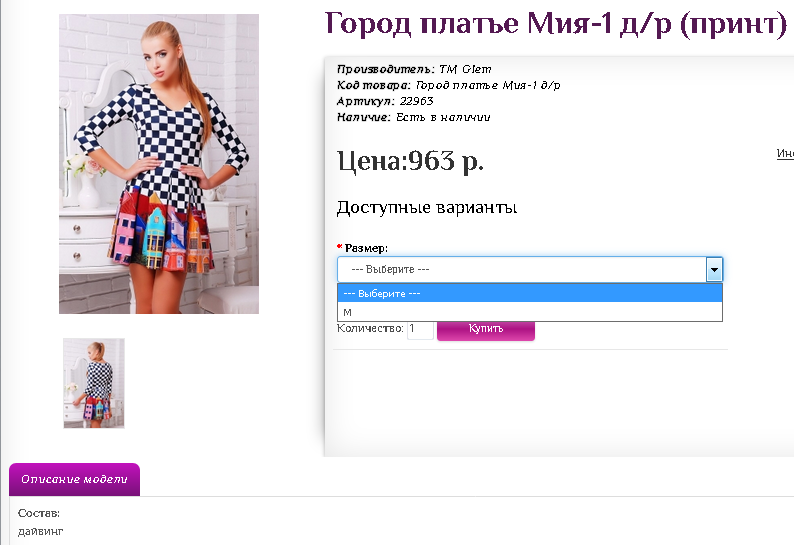This screenshot has height=545, width=794.
Task: Click the 'Доступные варианты' heading
Action: (426, 208)
